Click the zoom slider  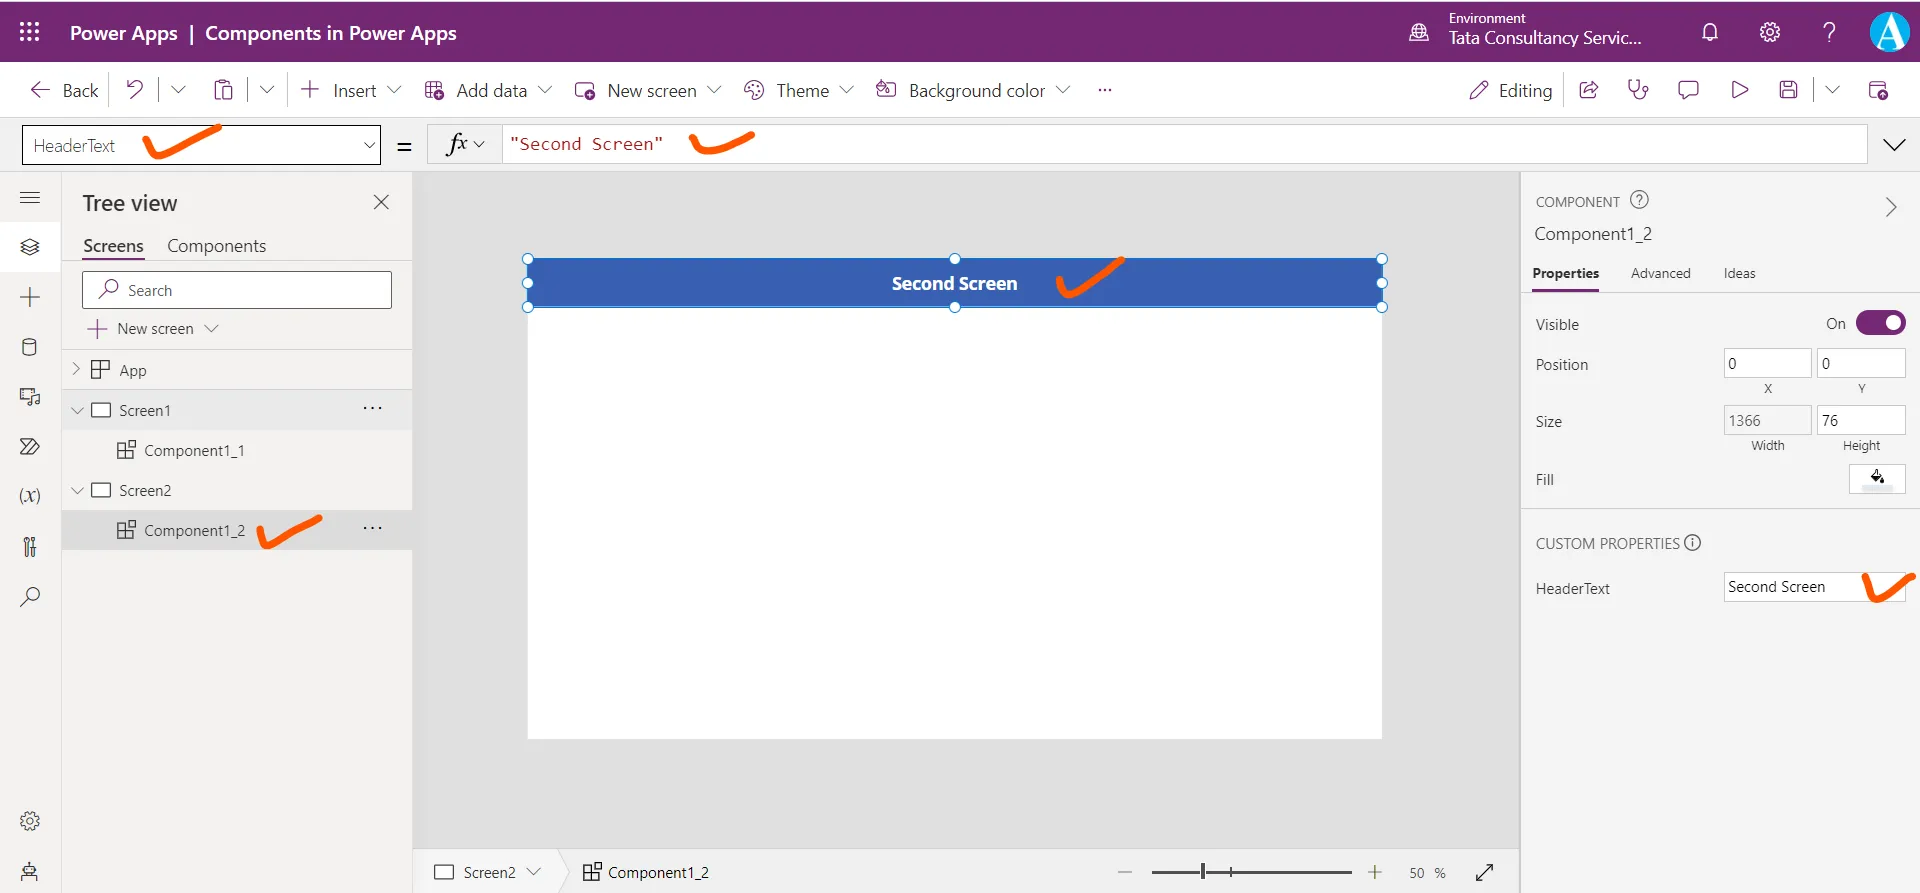1251,872
